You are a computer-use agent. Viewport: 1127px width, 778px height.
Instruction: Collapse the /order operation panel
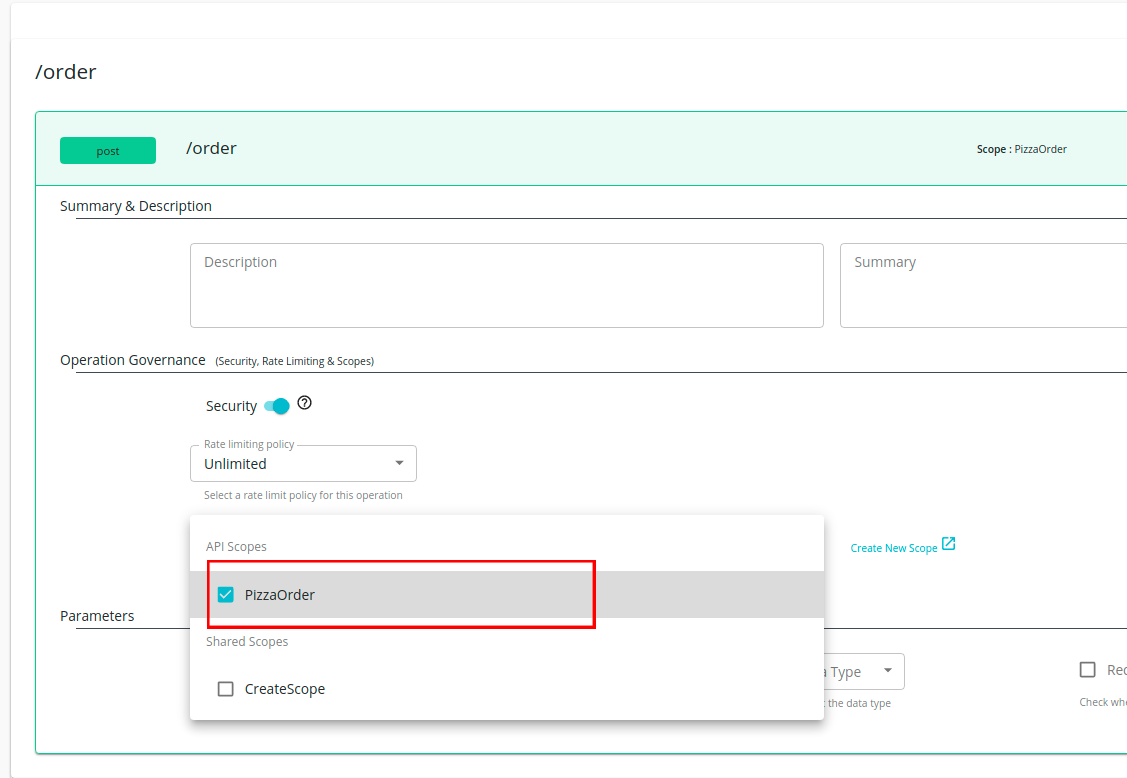pos(210,148)
